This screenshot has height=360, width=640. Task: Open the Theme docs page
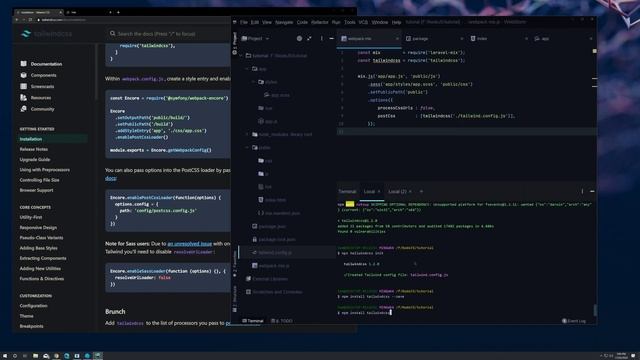point(27,316)
